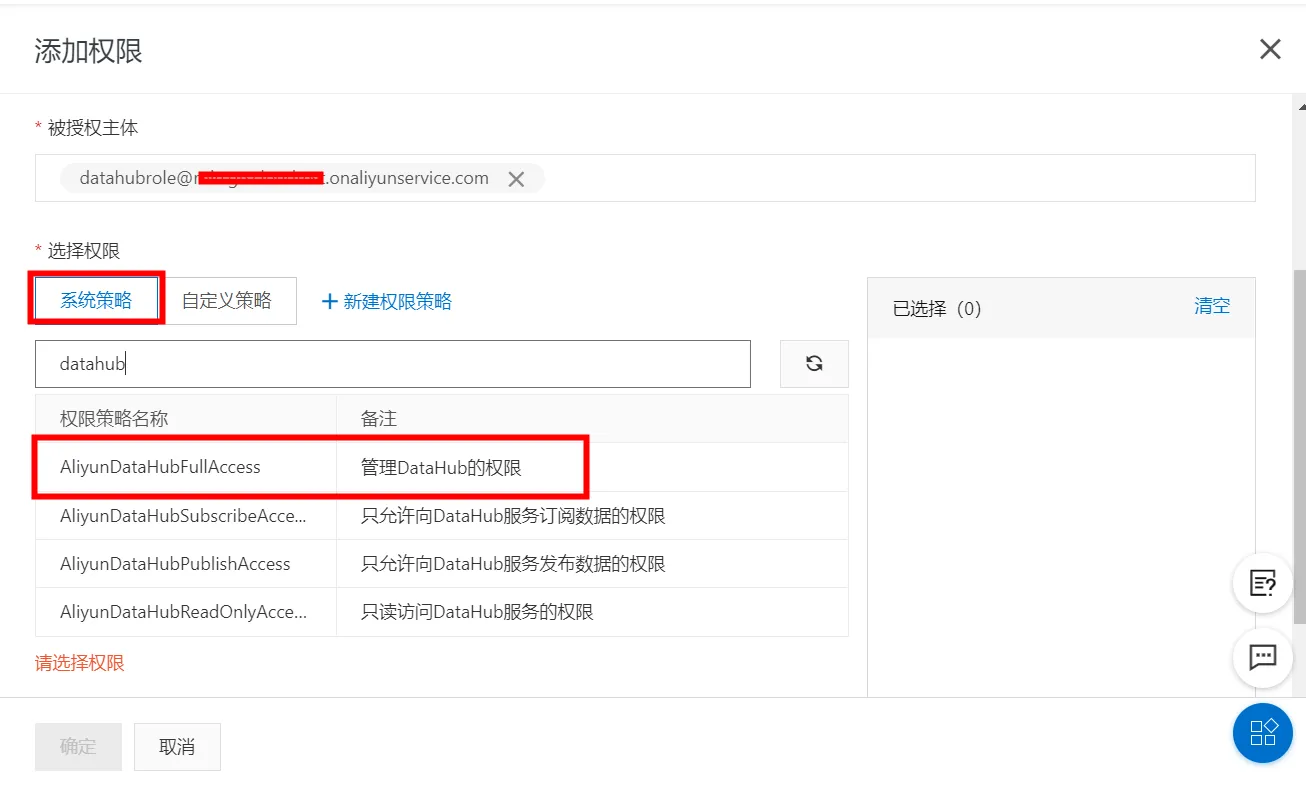Click the datahubrole principal email text

(284, 178)
